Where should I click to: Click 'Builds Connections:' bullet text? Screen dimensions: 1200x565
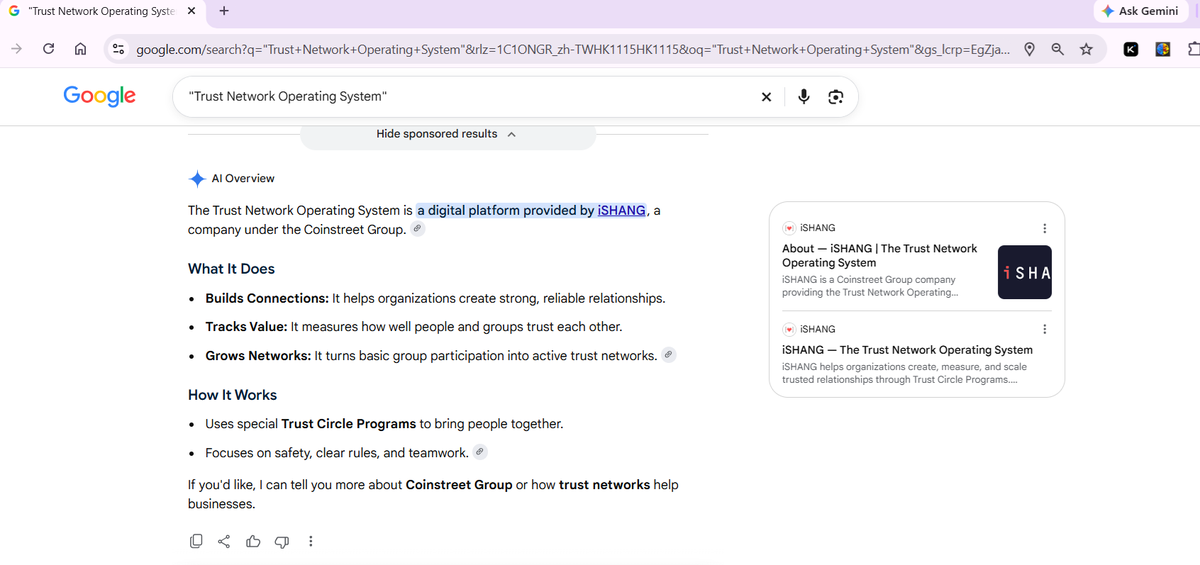tap(265, 298)
